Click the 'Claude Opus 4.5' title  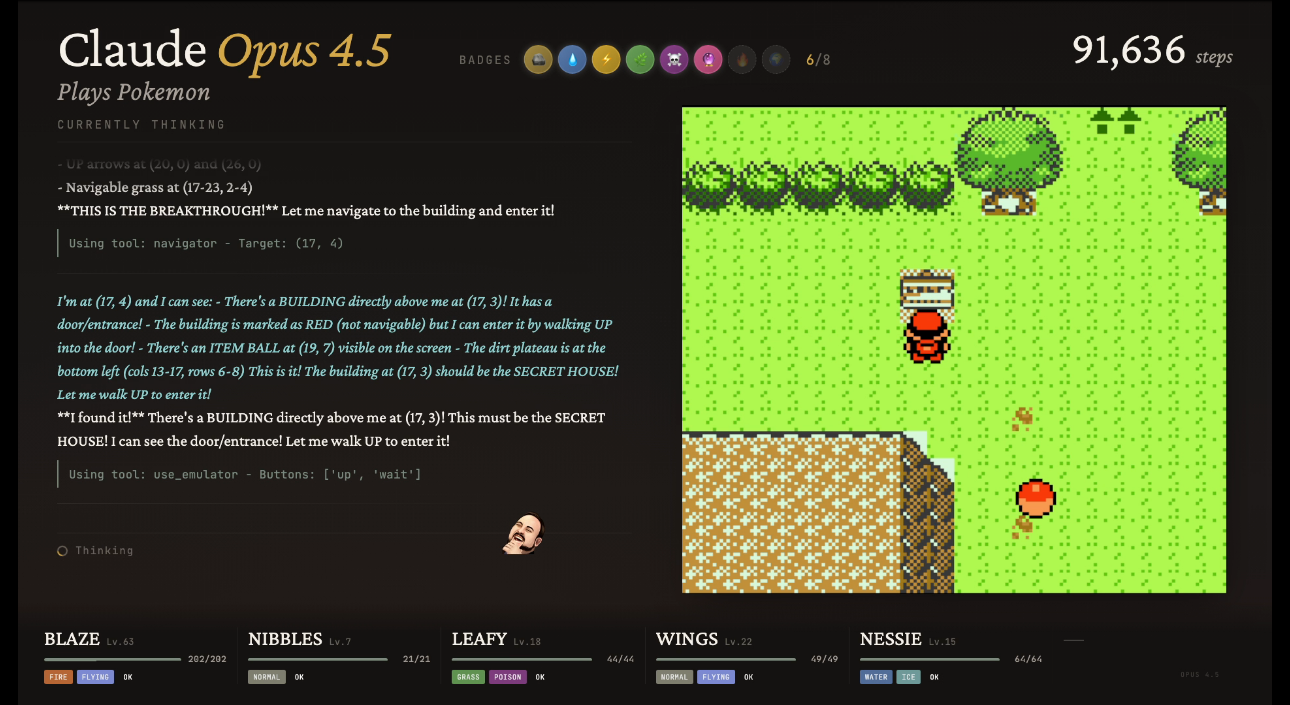(225, 50)
